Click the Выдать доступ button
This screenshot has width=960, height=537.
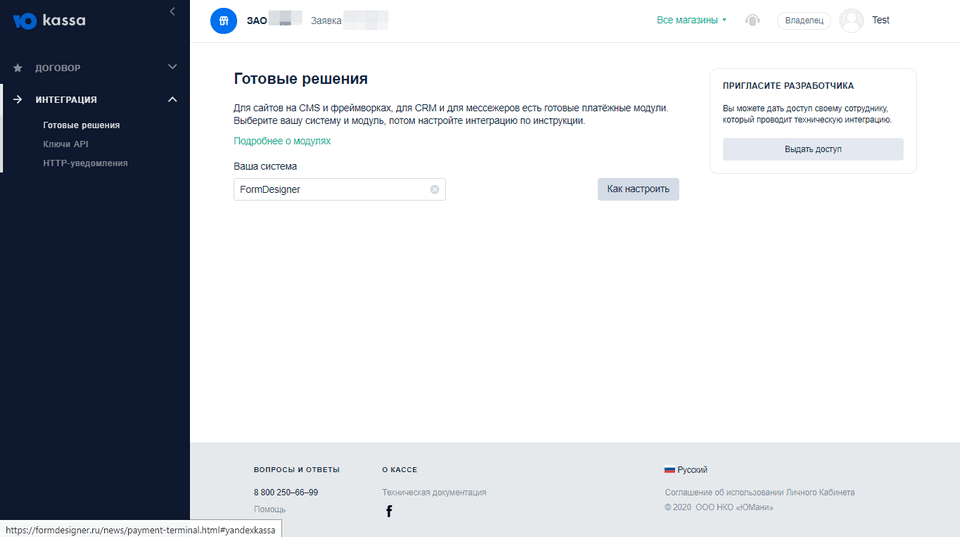tap(812, 149)
